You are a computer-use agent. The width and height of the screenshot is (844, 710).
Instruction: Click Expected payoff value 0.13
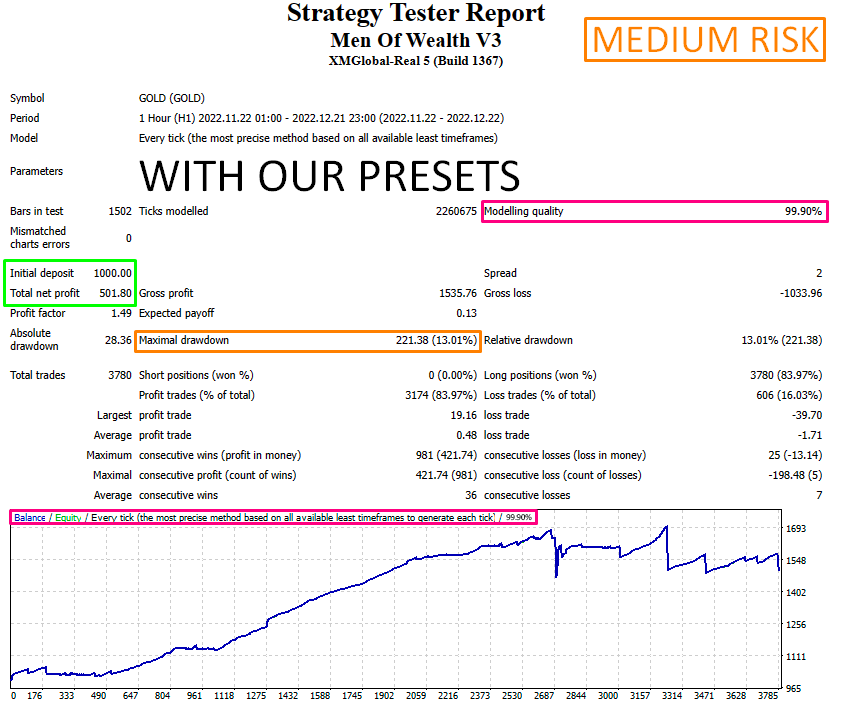click(466, 313)
